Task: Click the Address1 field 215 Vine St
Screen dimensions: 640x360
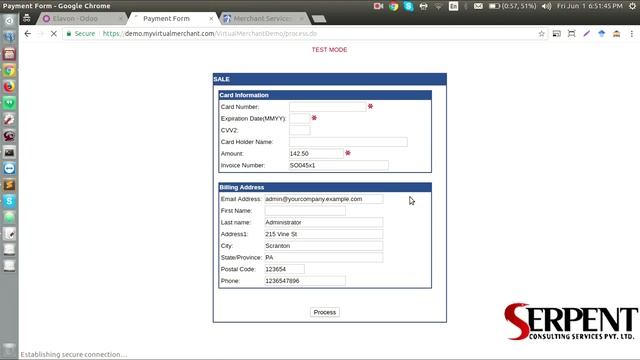Action: (x=324, y=234)
